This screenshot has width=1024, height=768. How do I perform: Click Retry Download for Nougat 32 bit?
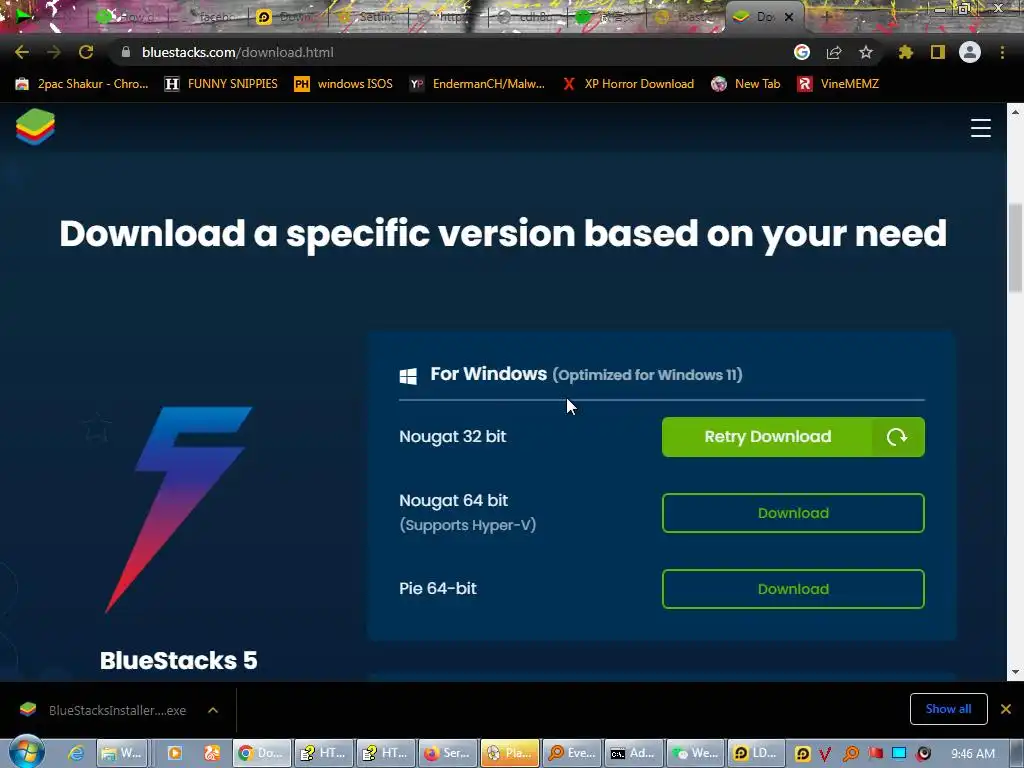coord(793,437)
